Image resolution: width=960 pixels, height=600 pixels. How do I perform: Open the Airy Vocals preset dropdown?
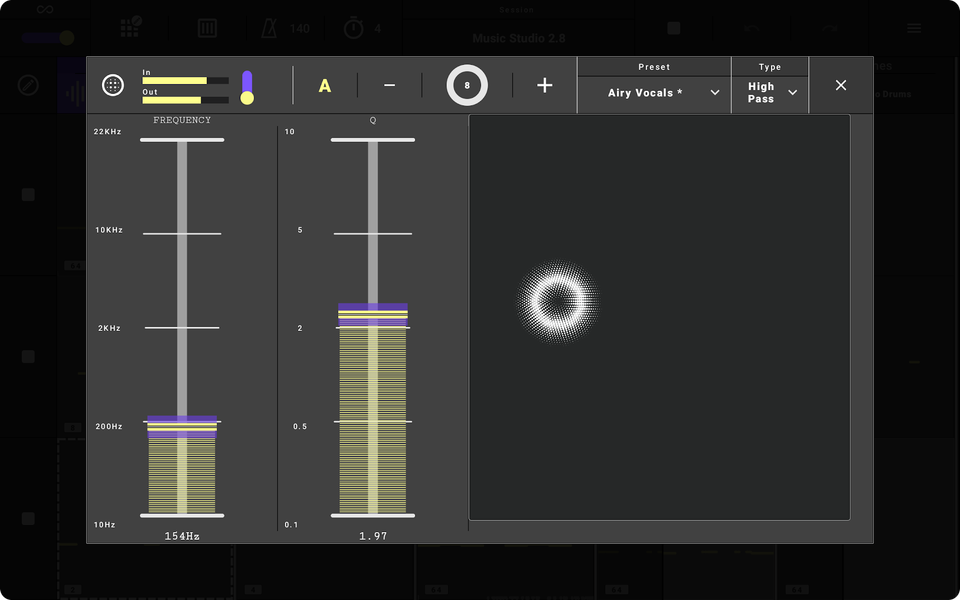tap(654, 92)
